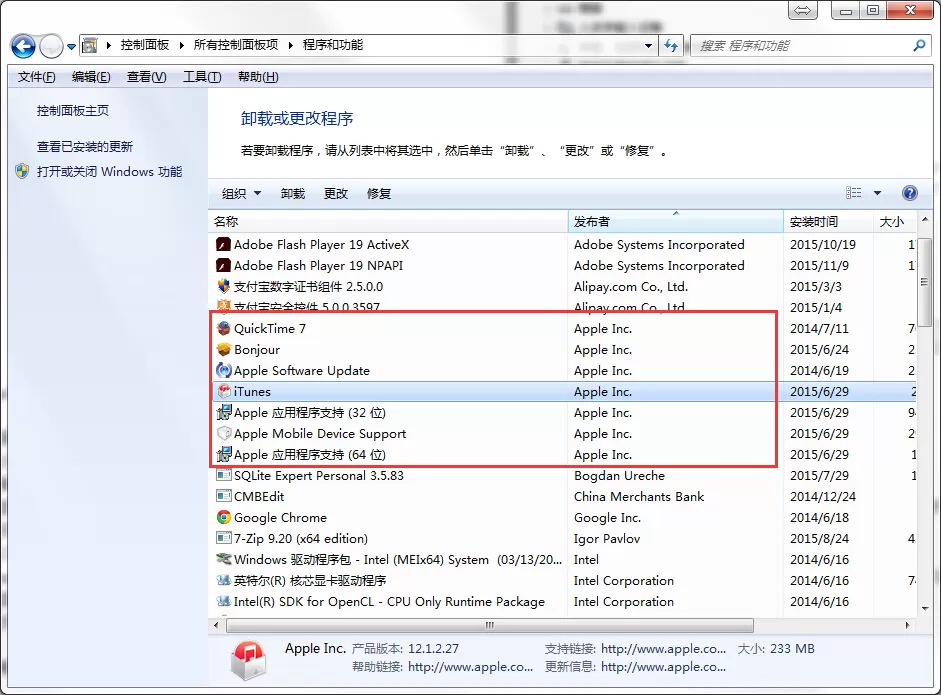Open 查看已安装的更新 link
Viewport: 941px width, 695px height.
(x=85, y=146)
